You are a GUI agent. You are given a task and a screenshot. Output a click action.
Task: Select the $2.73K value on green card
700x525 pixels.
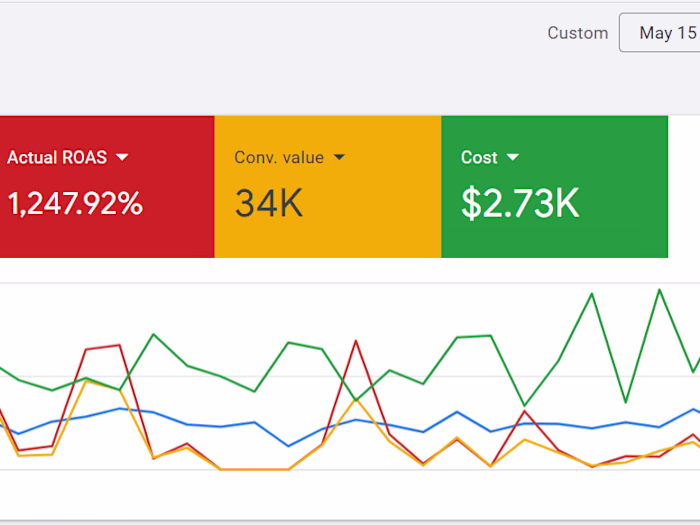(x=520, y=204)
